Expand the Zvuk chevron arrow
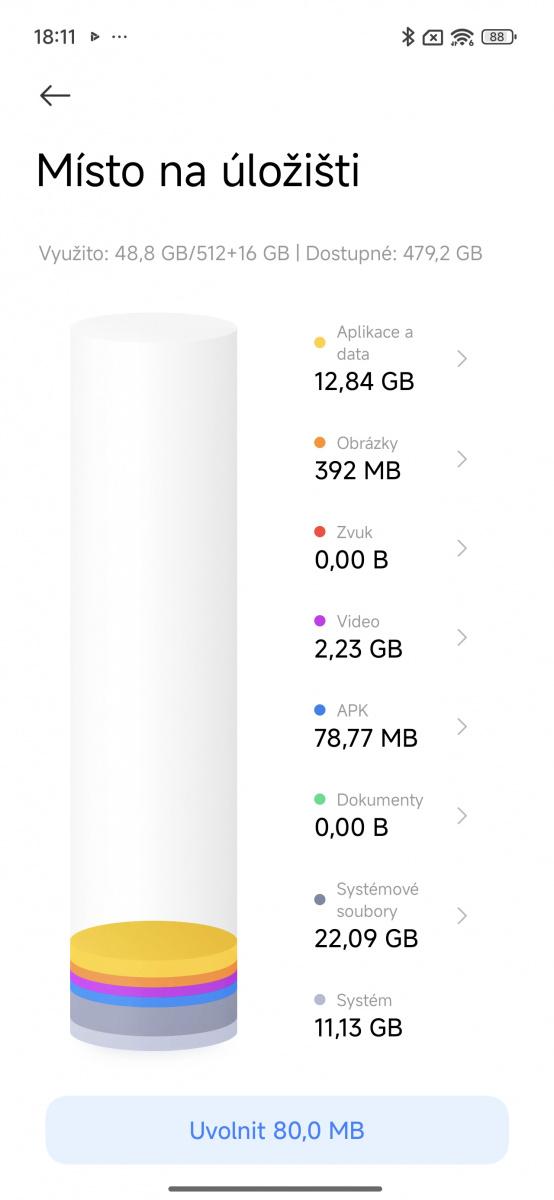The height and width of the screenshot is (1200, 554). [462, 547]
